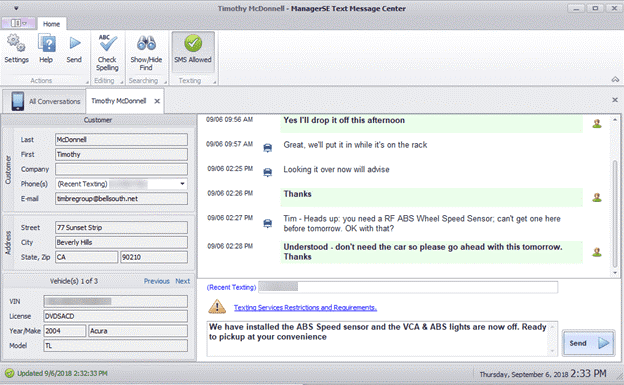Click the Year field 2004
This screenshot has width=624, height=385.
[x=64, y=331]
